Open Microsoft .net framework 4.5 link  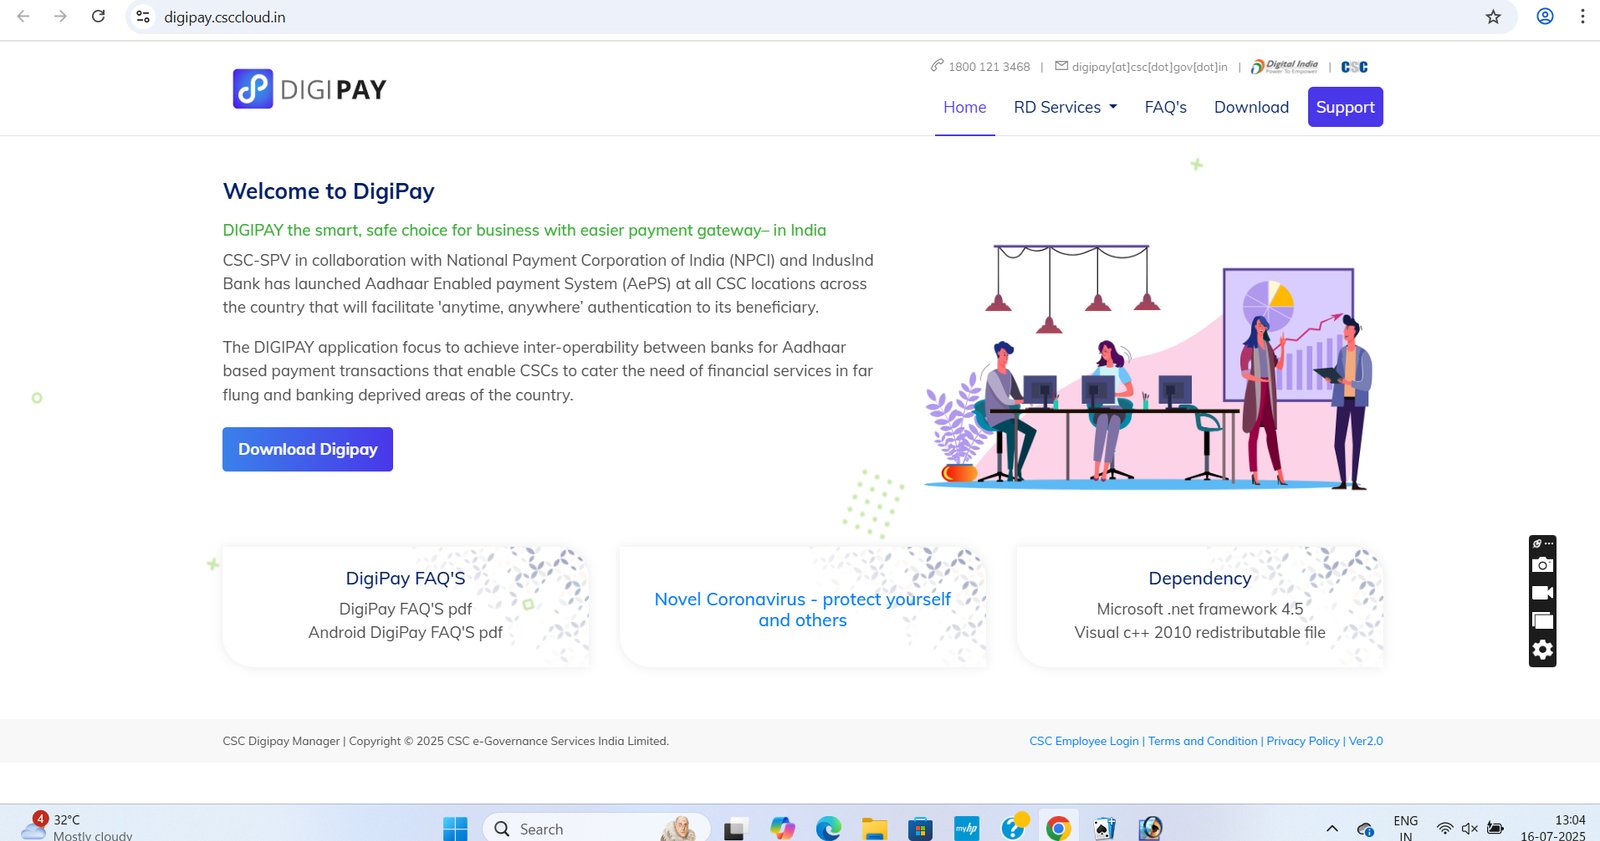pos(1200,609)
